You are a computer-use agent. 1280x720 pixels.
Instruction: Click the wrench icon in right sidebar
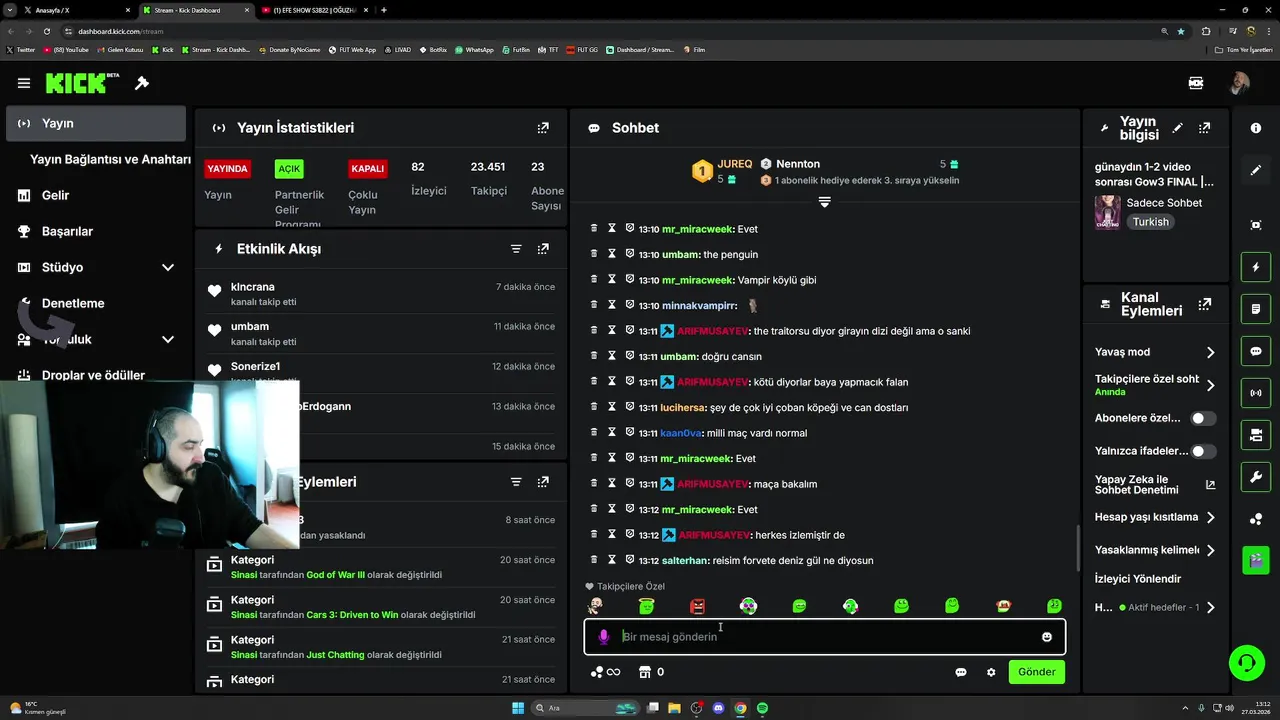coord(1256,477)
